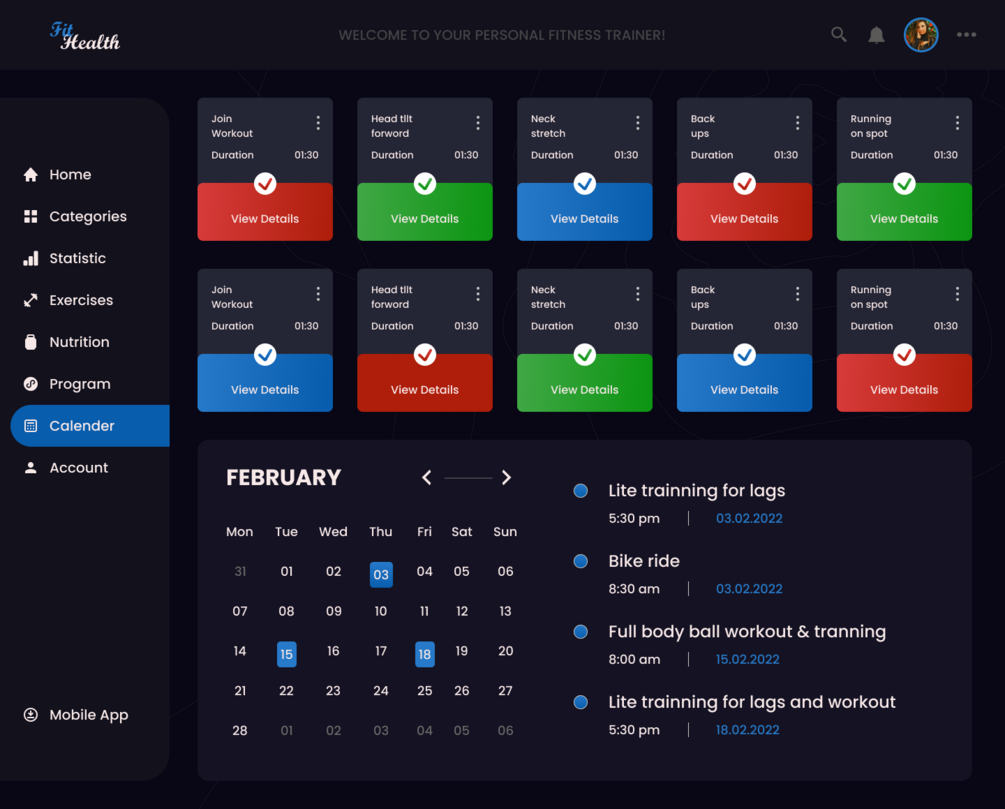Open the header three-dot more menu
The image size is (1005, 809).
[967, 35]
